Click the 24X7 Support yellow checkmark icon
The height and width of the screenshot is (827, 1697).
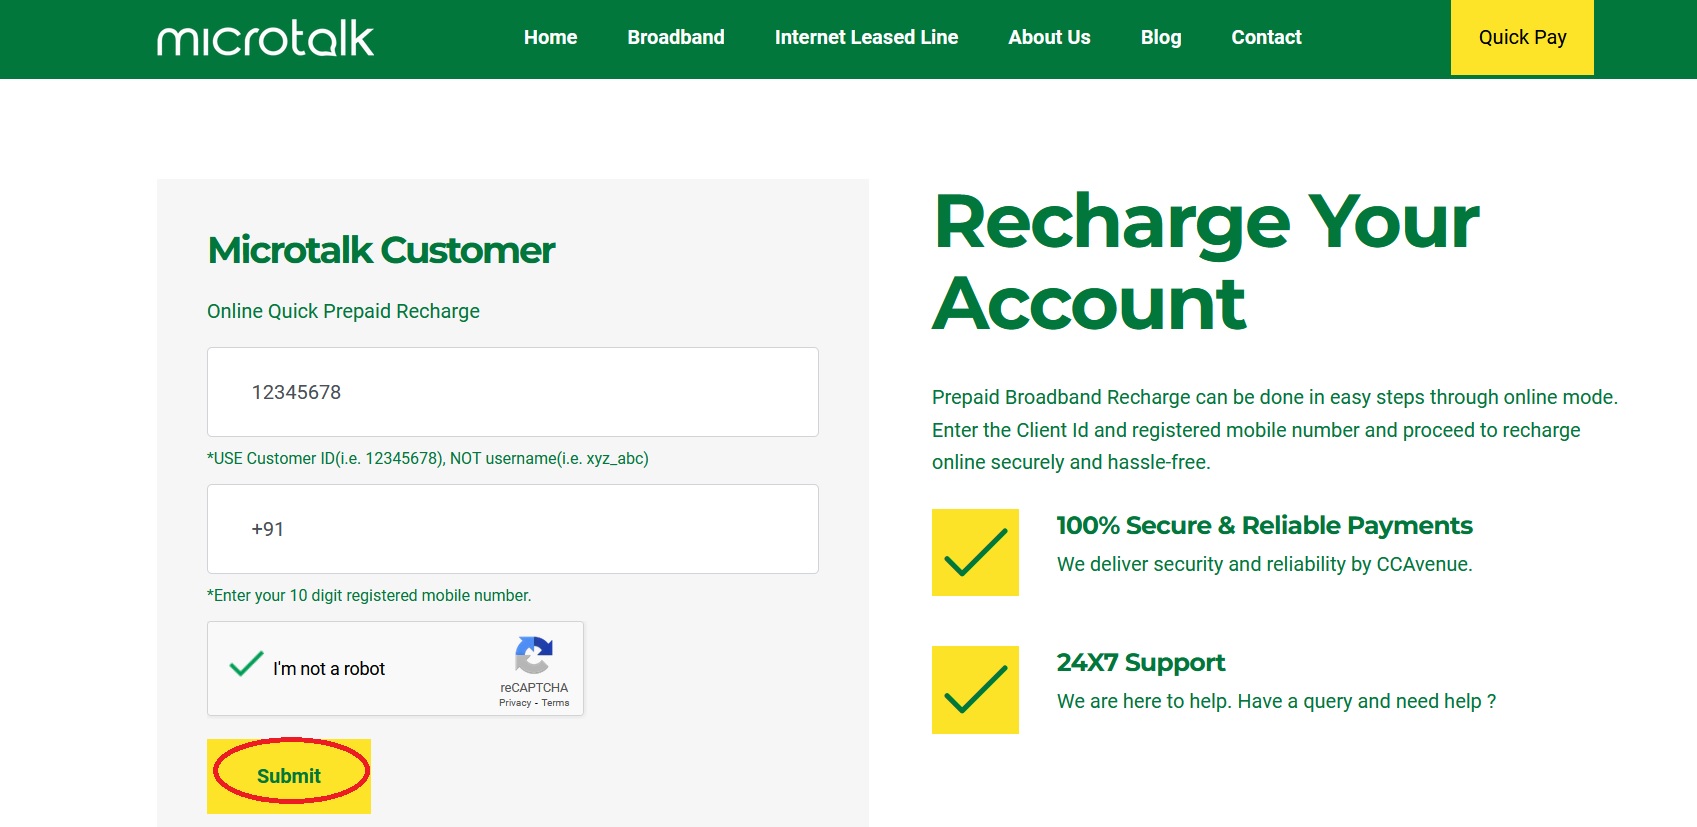tap(975, 690)
